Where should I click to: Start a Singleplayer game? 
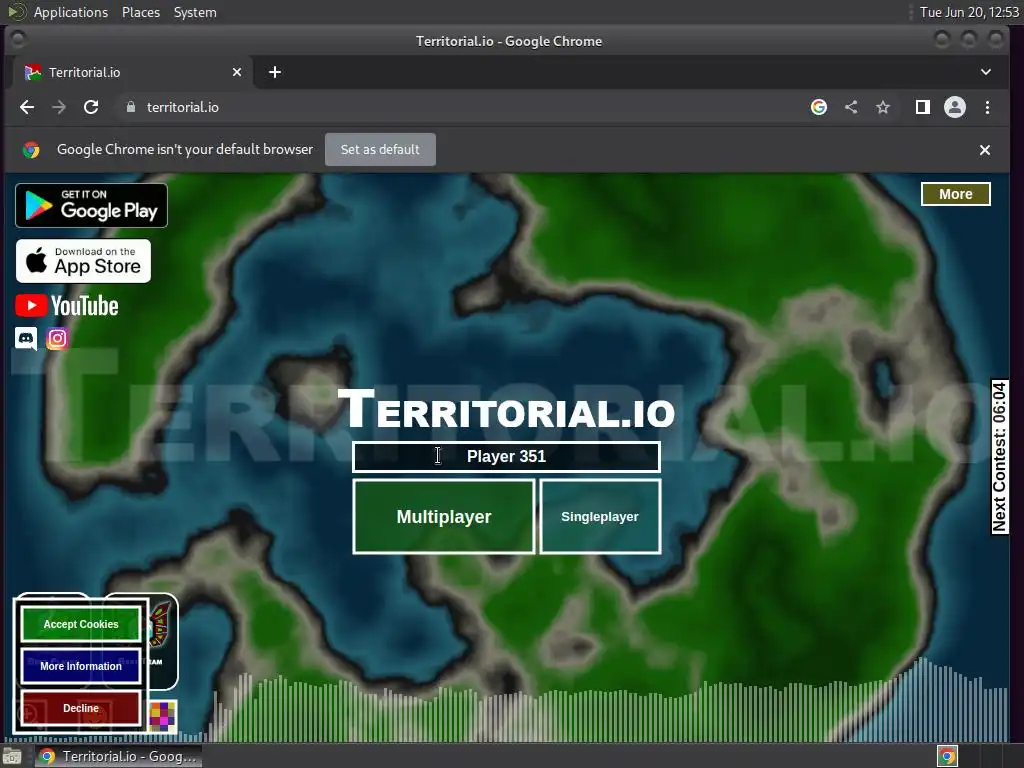[x=600, y=517]
